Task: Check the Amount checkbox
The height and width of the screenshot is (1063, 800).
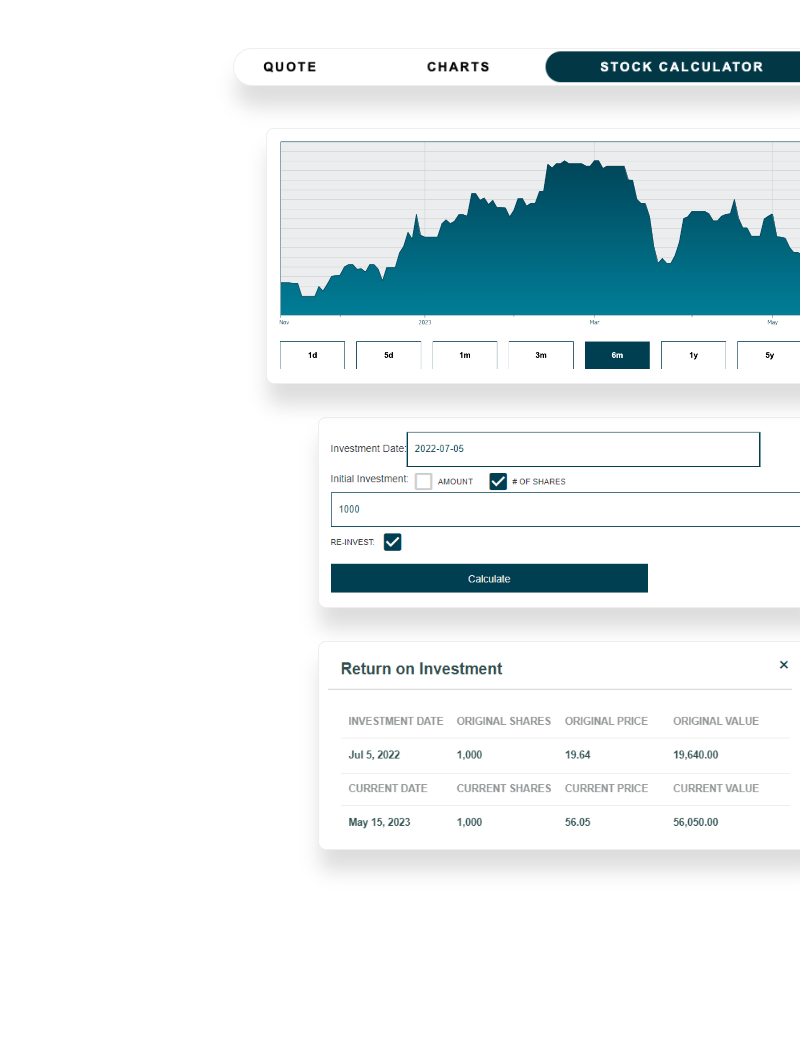Action: coord(424,481)
